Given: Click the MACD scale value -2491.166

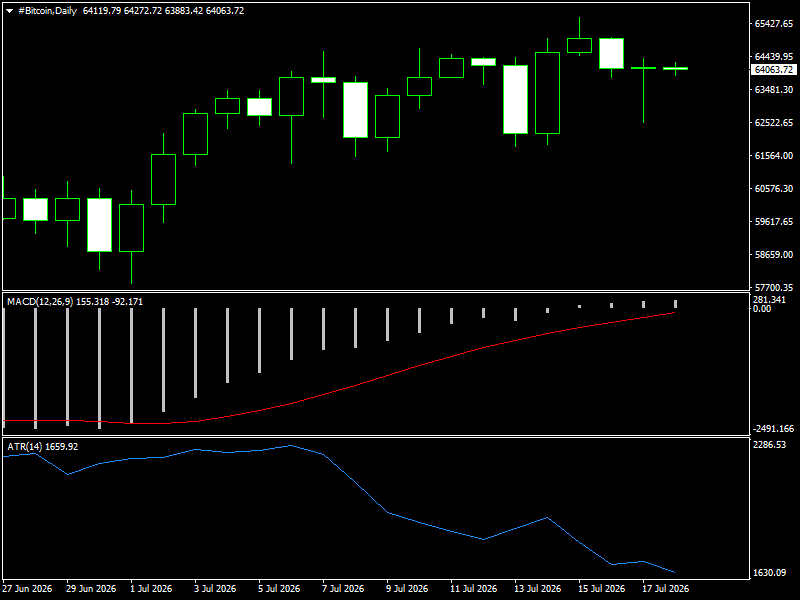Looking at the screenshot, I should [773, 429].
